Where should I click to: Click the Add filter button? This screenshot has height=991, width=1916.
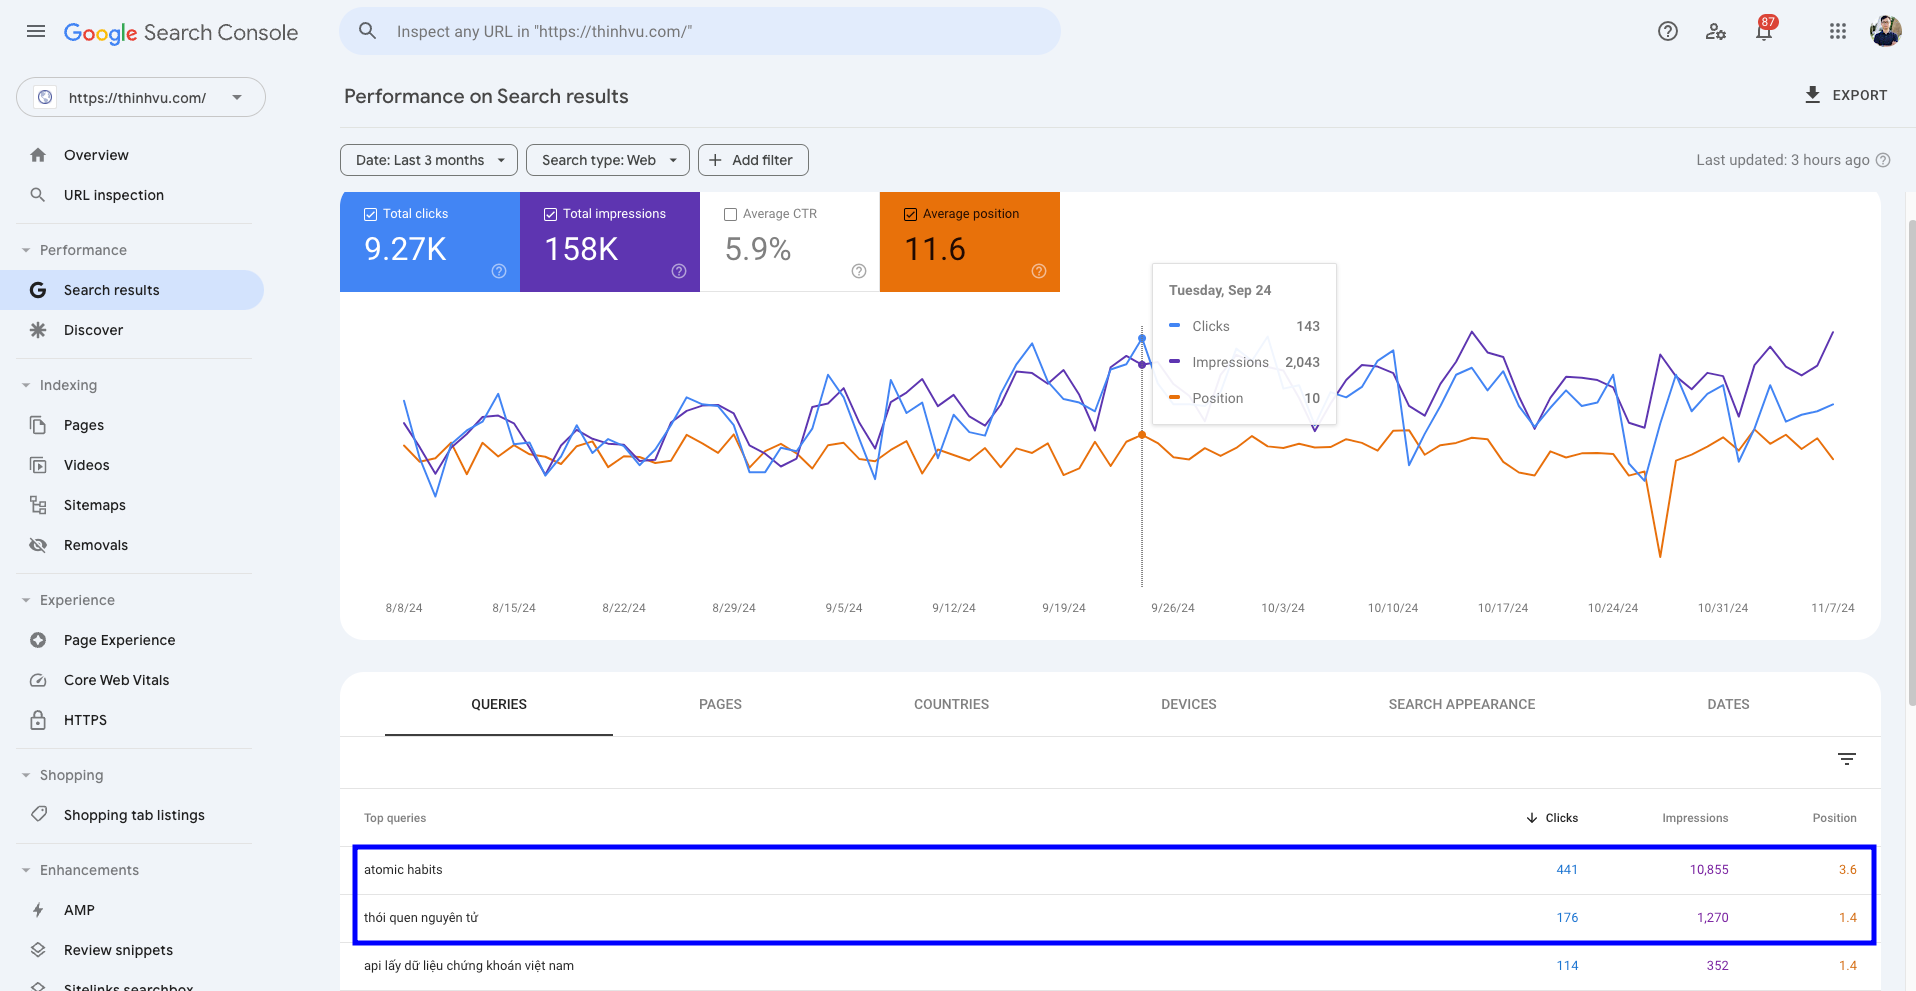tap(753, 160)
